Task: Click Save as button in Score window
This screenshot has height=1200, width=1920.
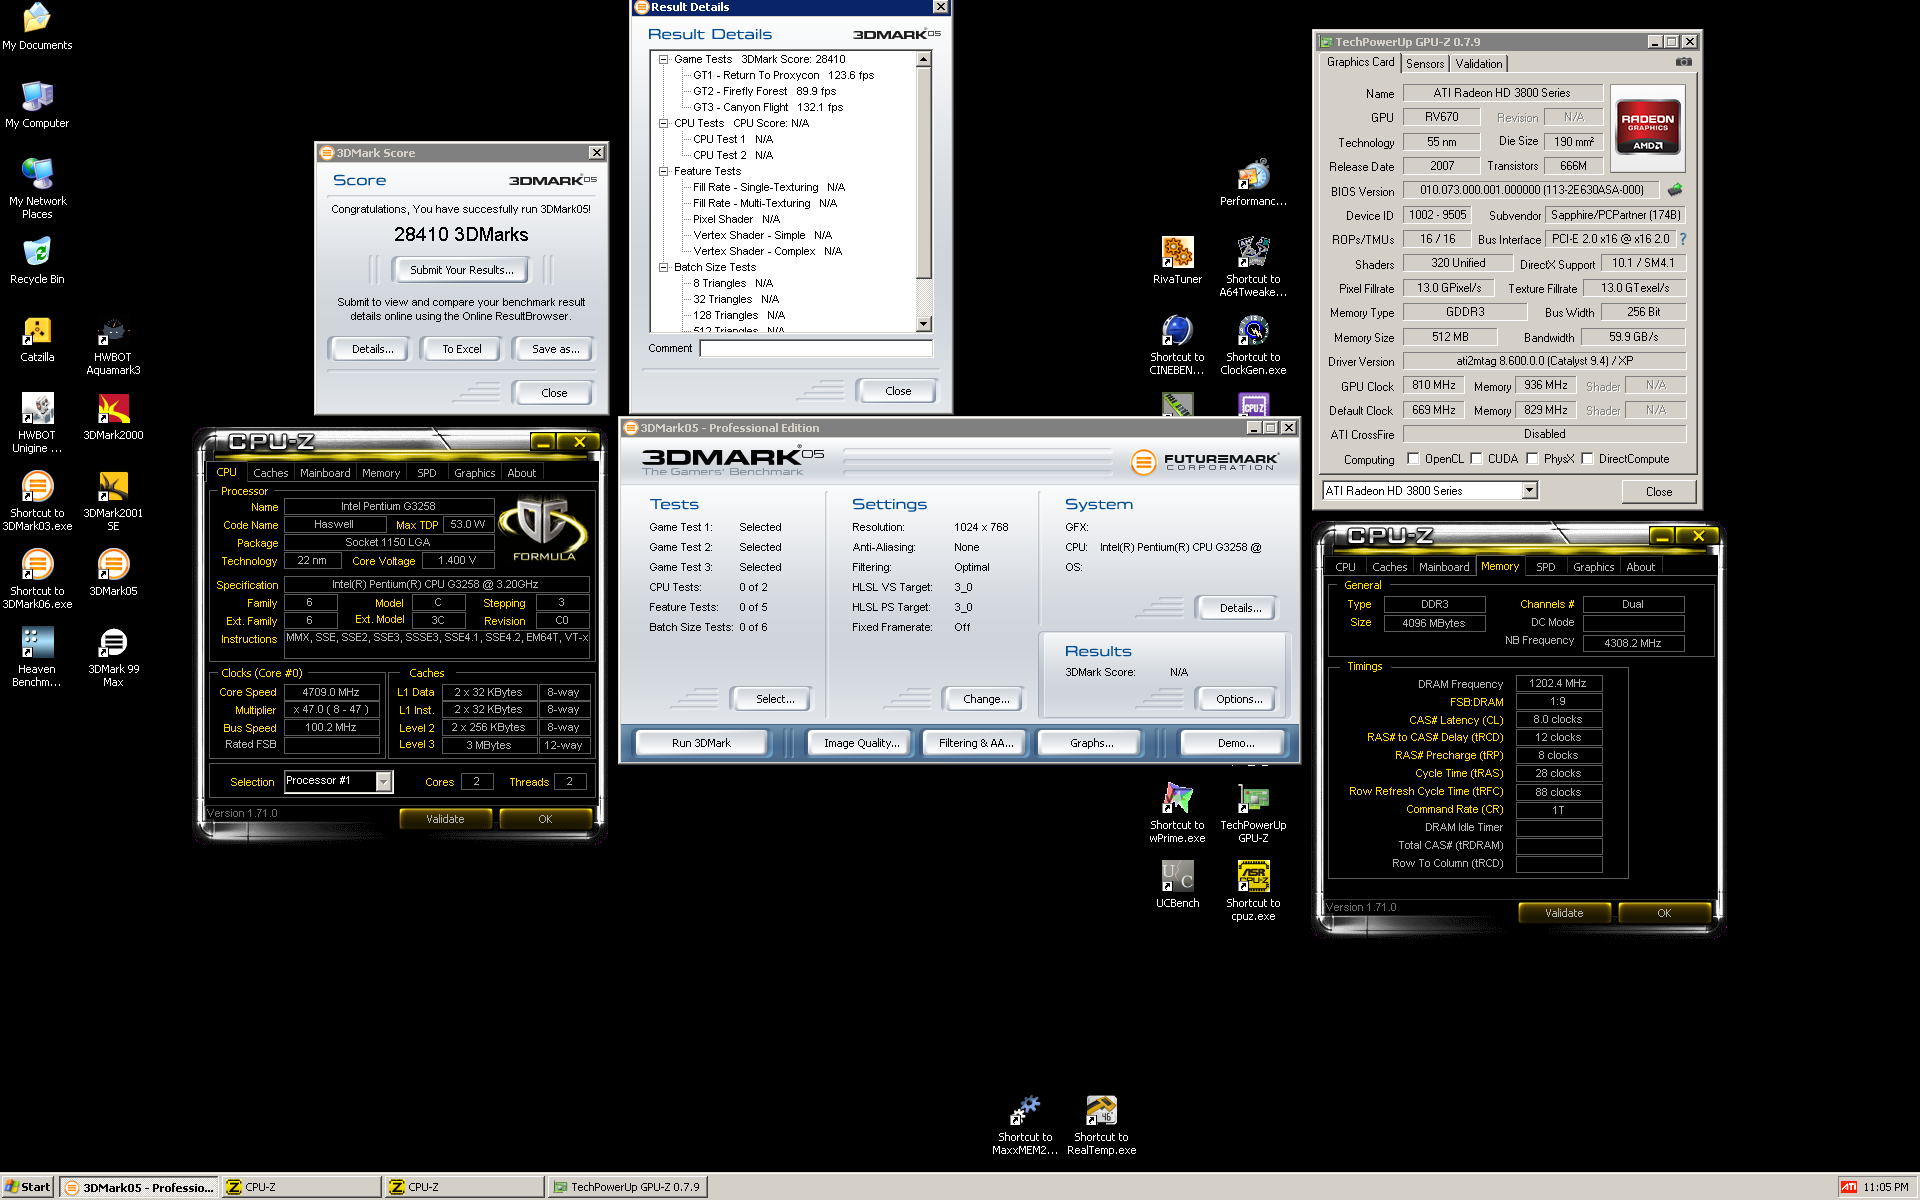Action: [555, 349]
